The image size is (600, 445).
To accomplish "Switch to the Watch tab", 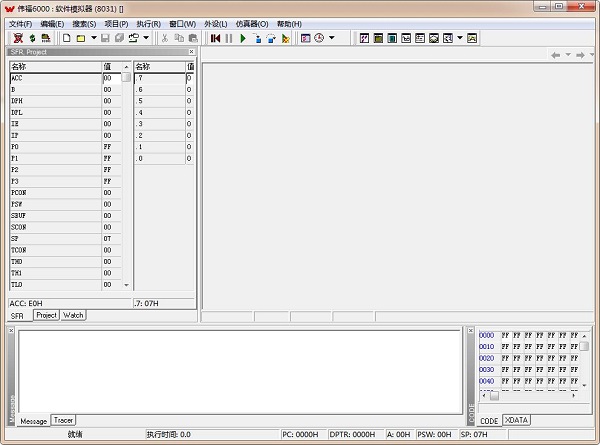I will tap(73, 315).
